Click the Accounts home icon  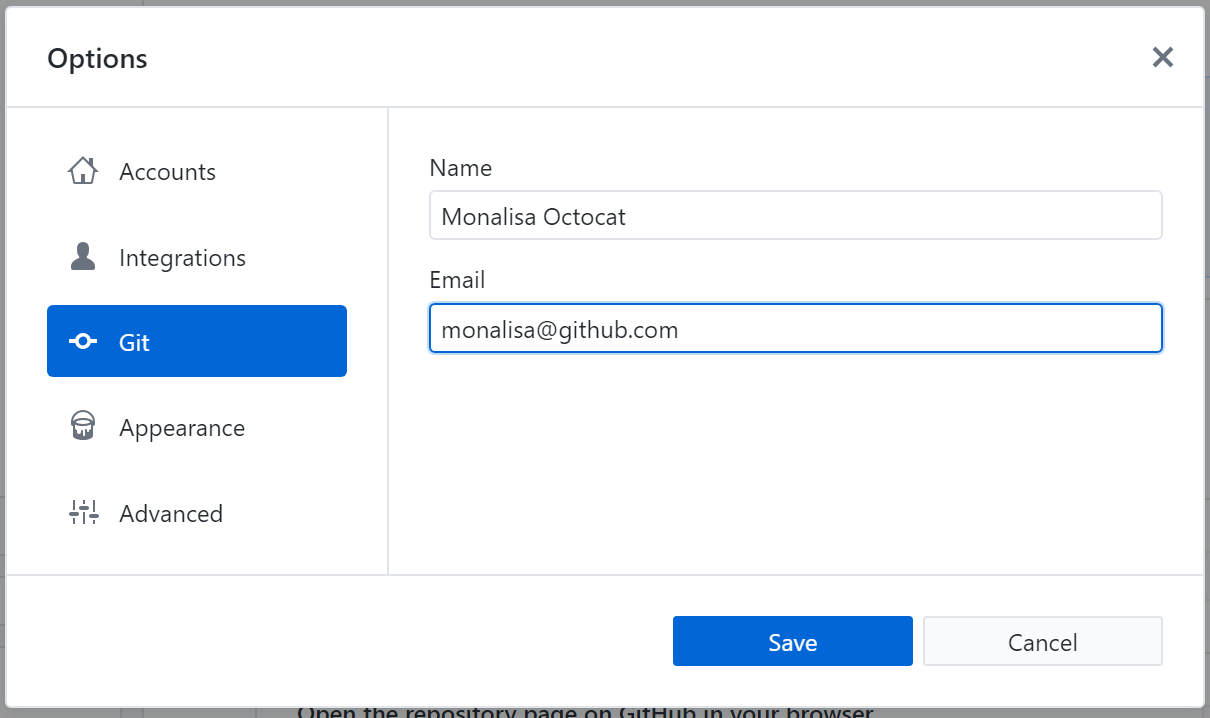point(83,171)
